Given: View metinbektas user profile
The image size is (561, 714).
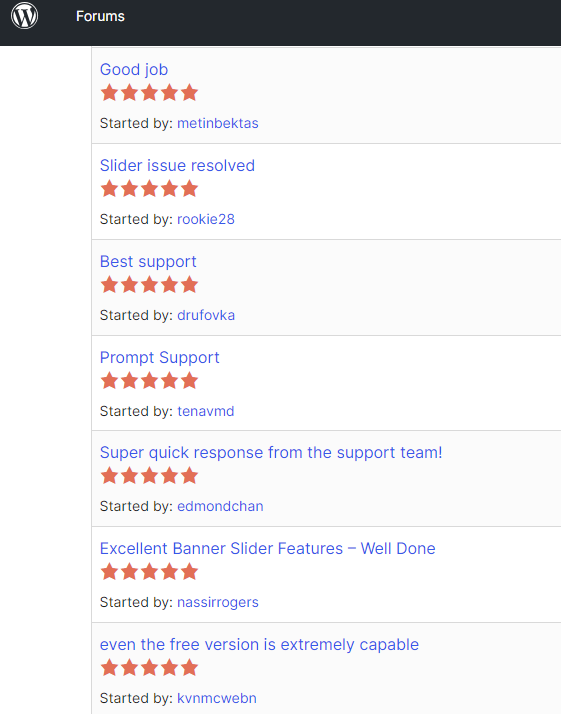Looking at the screenshot, I should pos(218,123).
